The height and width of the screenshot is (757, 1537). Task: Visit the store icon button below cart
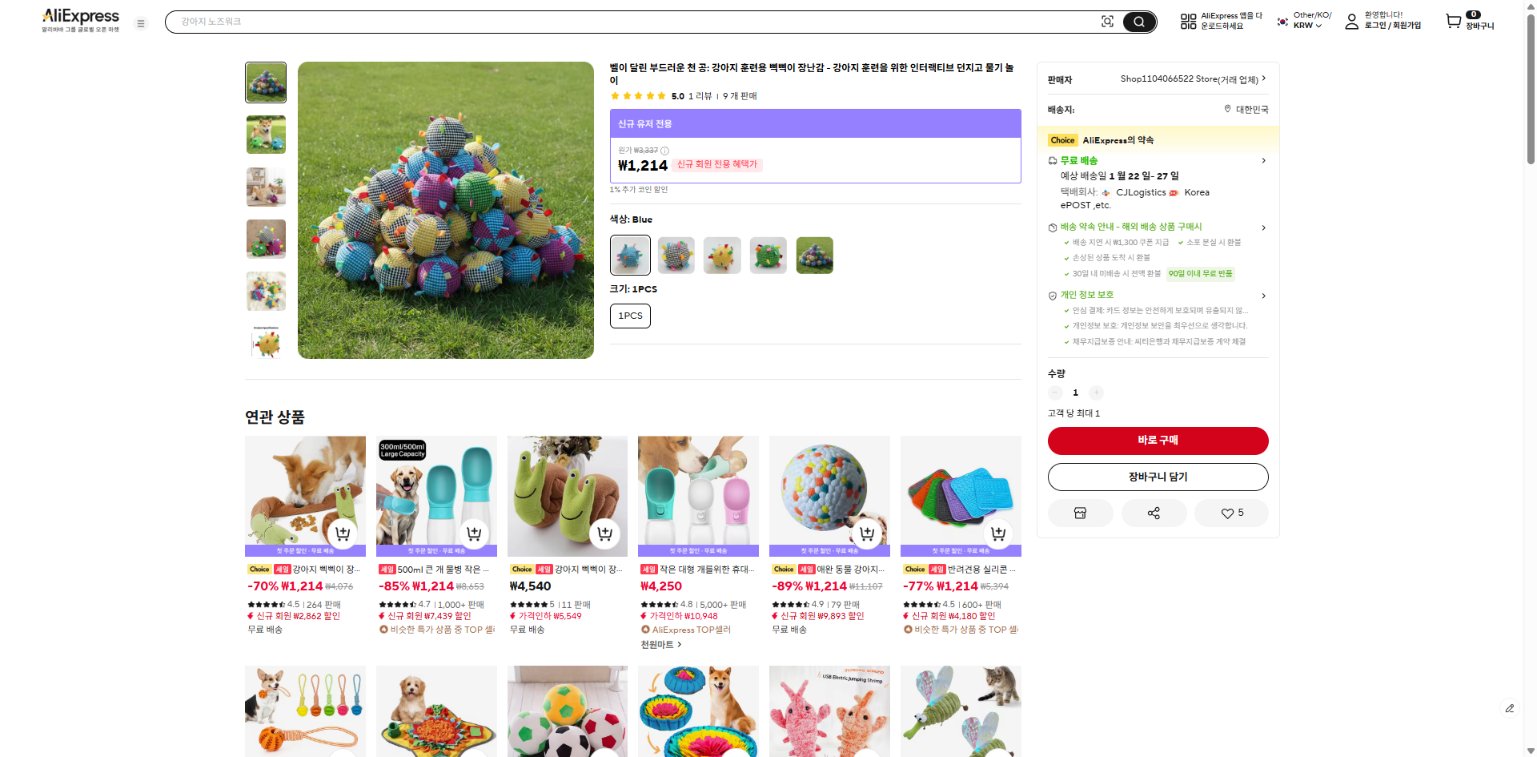click(x=1080, y=513)
